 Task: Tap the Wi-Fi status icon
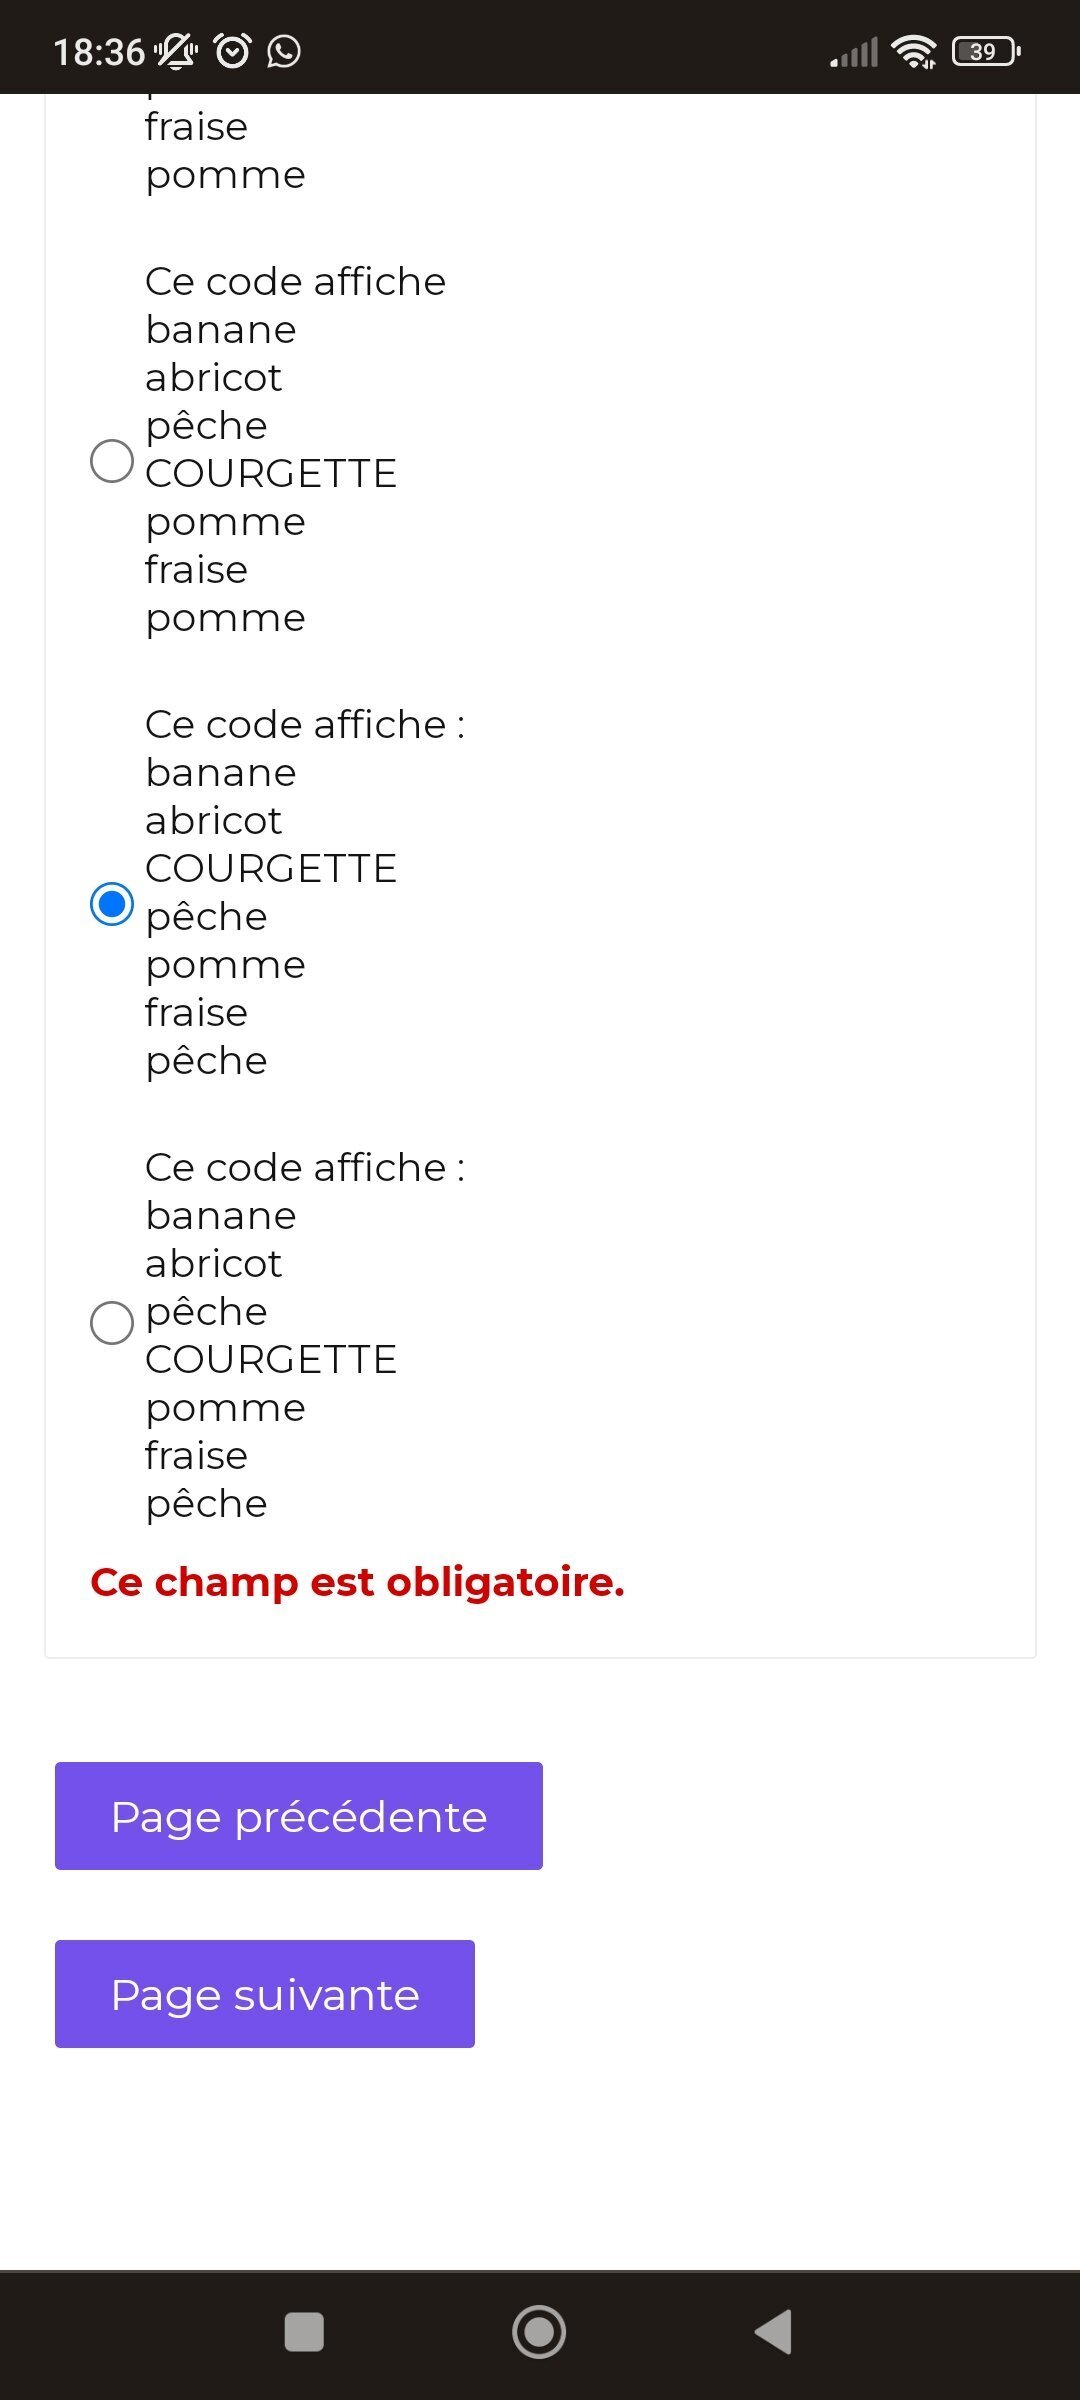click(x=914, y=52)
